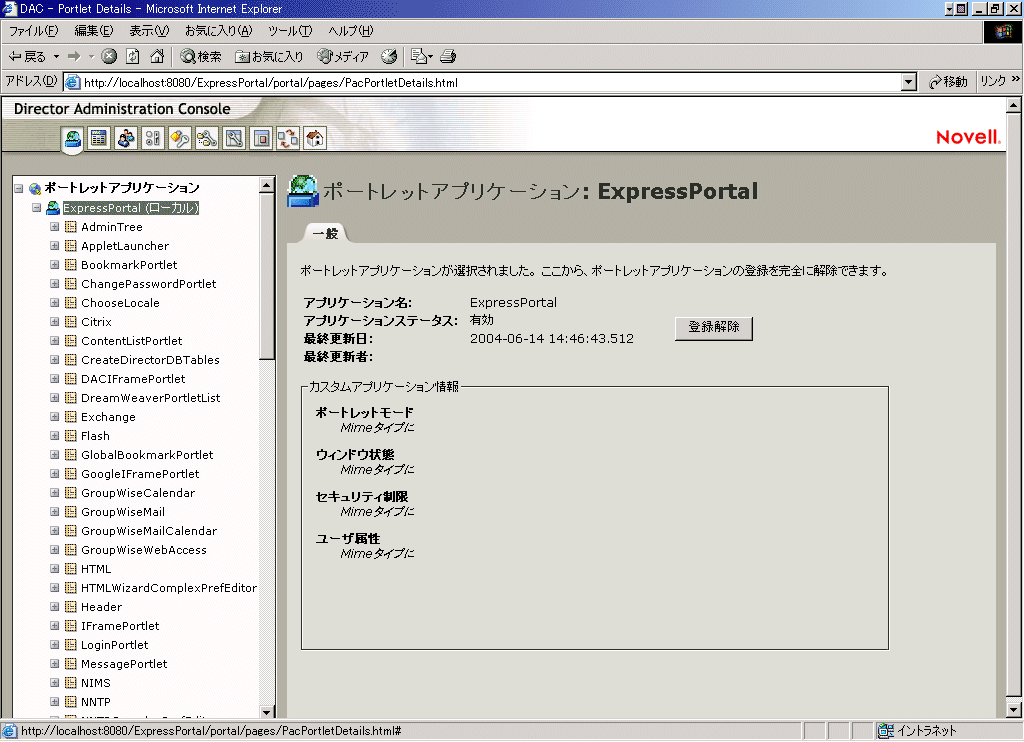Open the ヘルプ(H) menu

coord(351,31)
